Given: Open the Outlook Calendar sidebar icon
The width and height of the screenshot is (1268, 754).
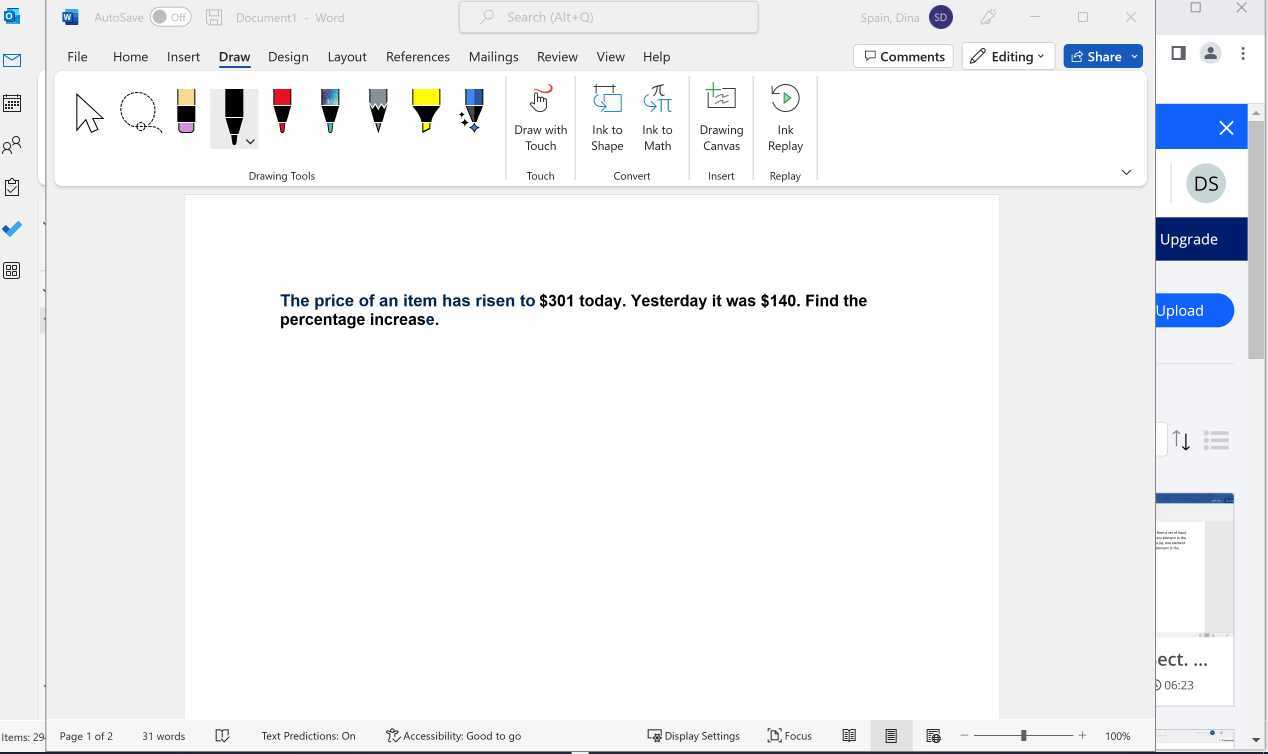Looking at the screenshot, I should click(x=12, y=103).
